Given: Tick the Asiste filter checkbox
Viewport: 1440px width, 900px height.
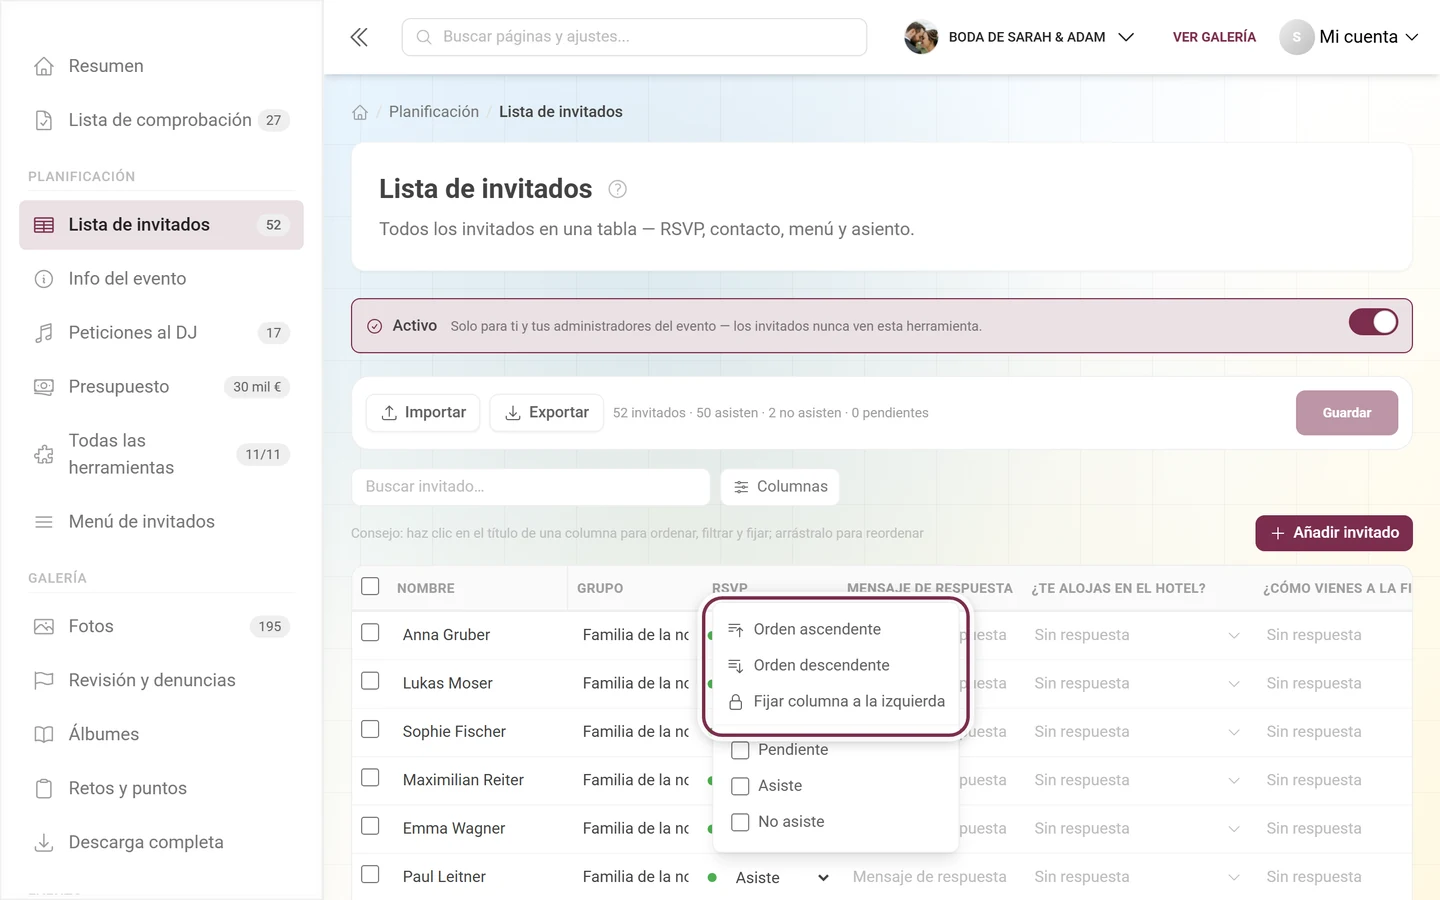Looking at the screenshot, I should click(x=740, y=786).
